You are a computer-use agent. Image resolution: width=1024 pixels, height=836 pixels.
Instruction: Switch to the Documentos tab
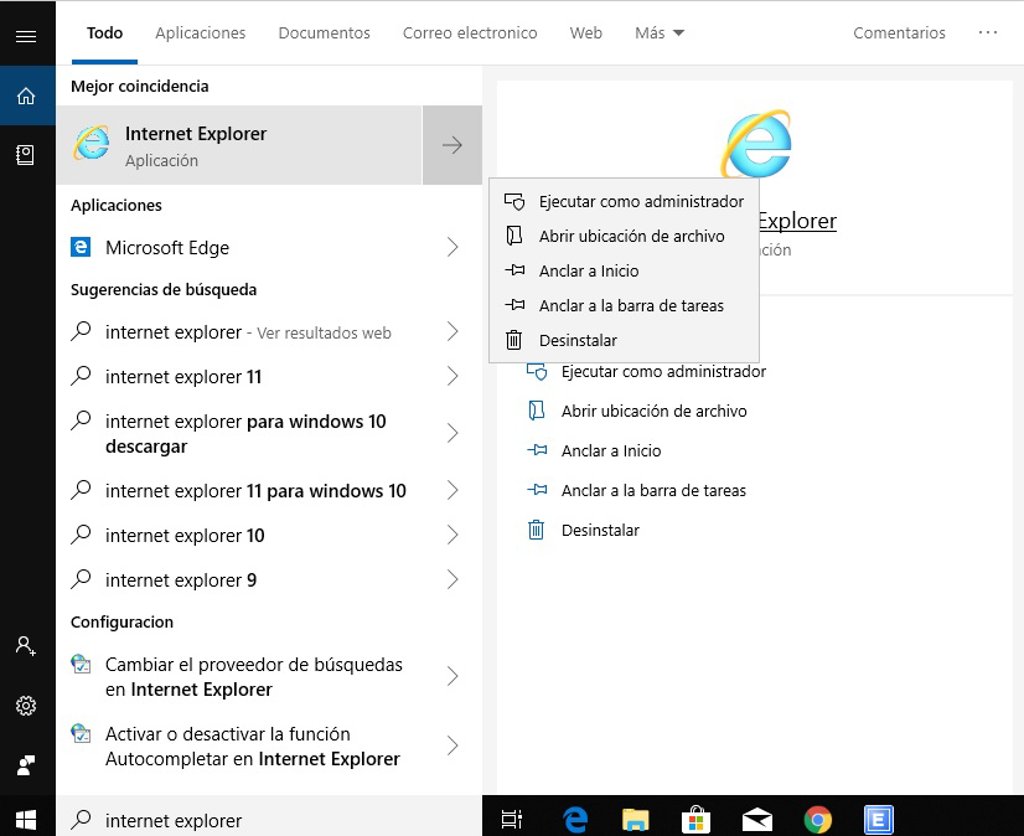tap(324, 33)
